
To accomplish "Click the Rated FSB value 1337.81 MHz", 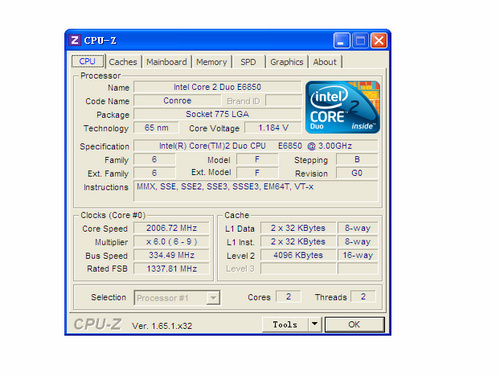I will point(171,269).
